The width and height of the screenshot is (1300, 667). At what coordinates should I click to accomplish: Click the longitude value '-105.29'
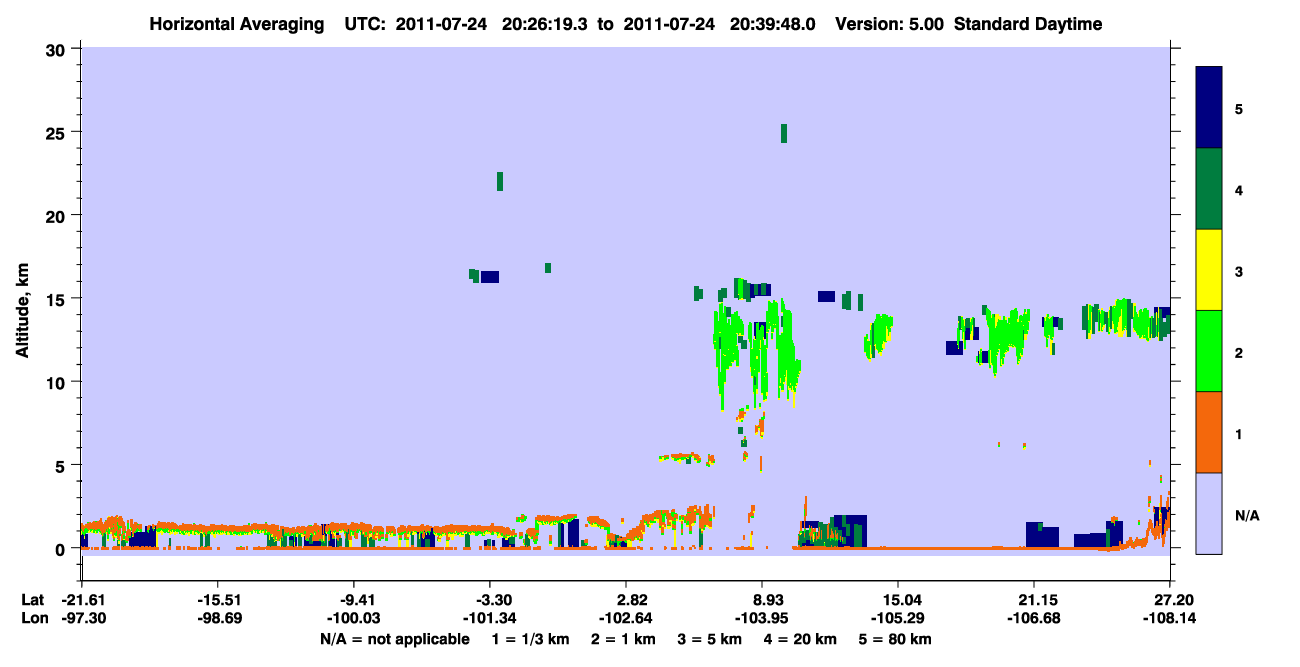coord(898,618)
